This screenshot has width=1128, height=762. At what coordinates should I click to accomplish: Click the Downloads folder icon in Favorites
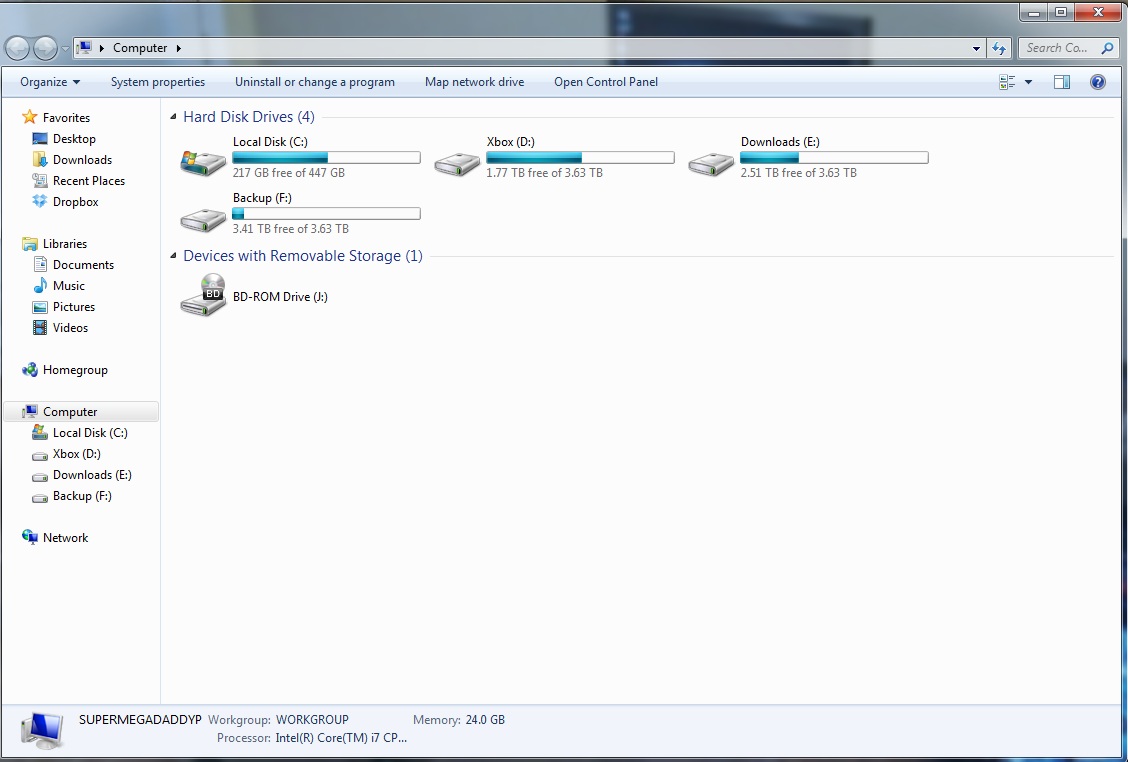pyautogui.click(x=40, y=160)
